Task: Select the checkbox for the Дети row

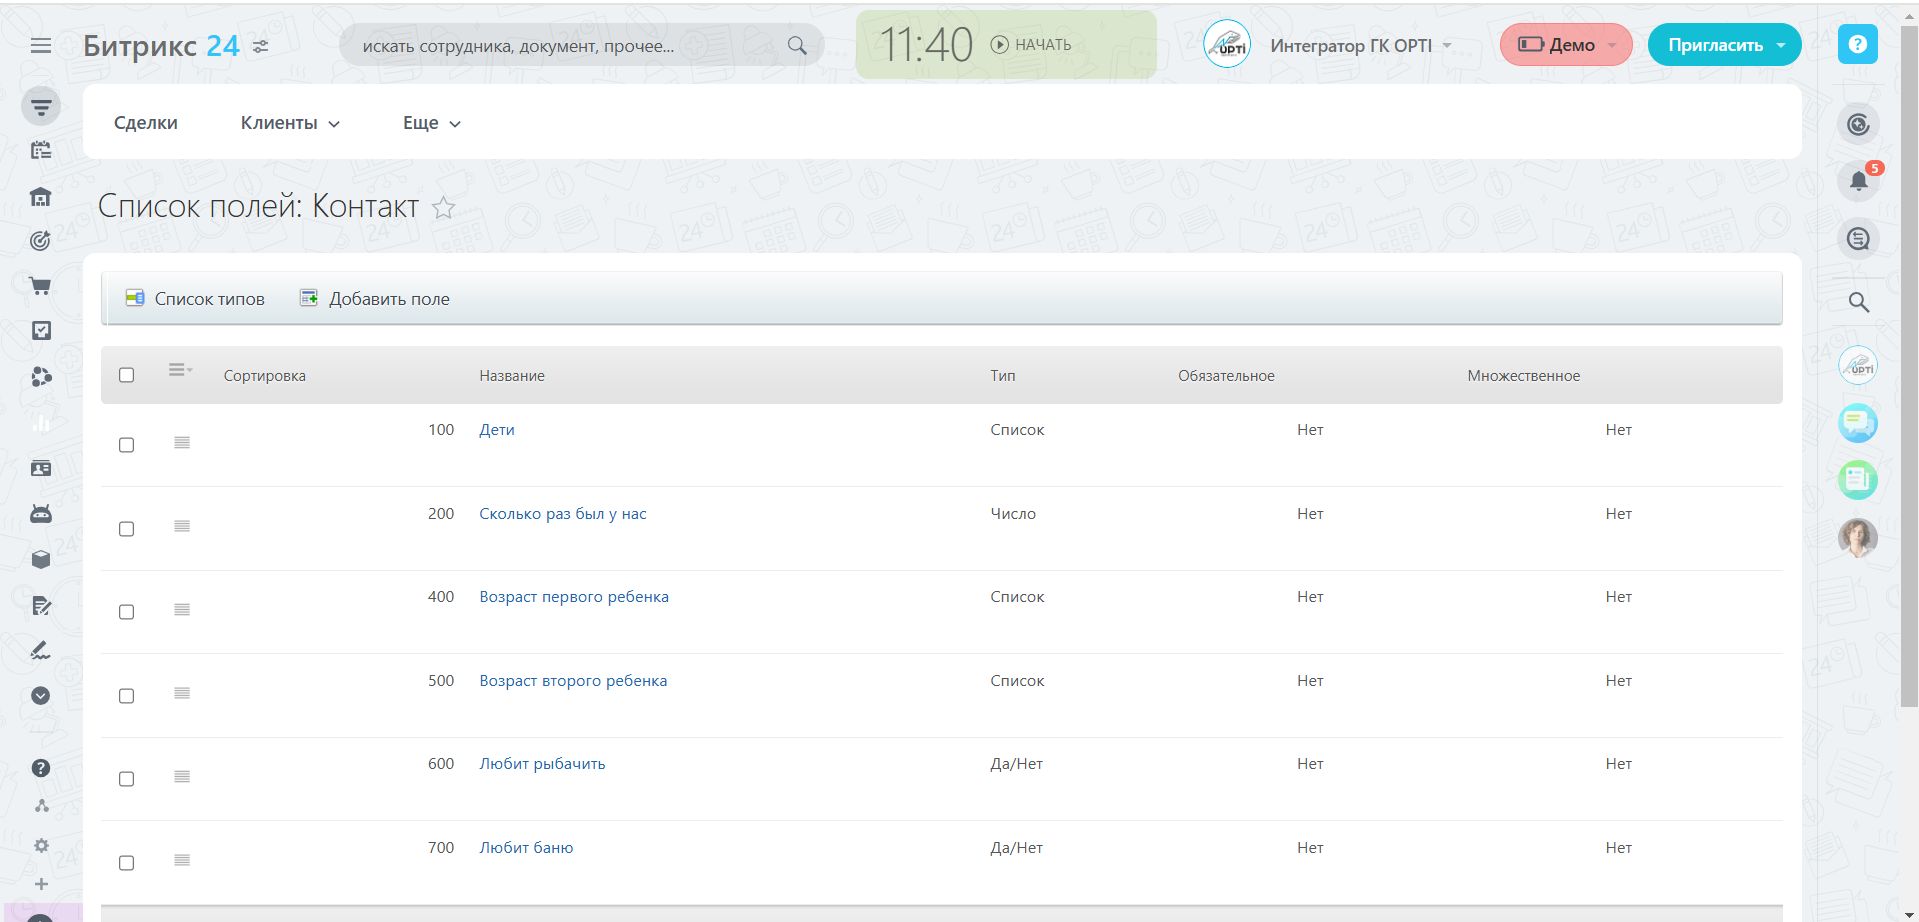Action: click(x=127, y=445)
